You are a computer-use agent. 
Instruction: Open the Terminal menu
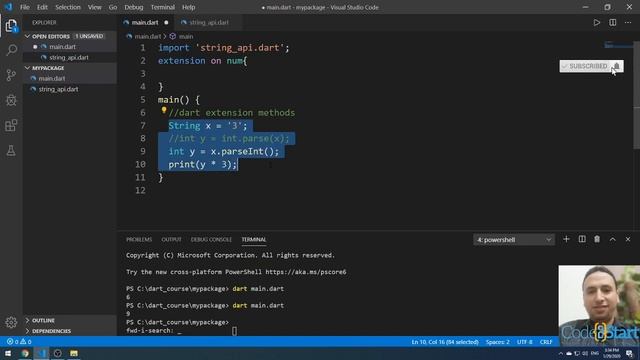pos(162,7)
